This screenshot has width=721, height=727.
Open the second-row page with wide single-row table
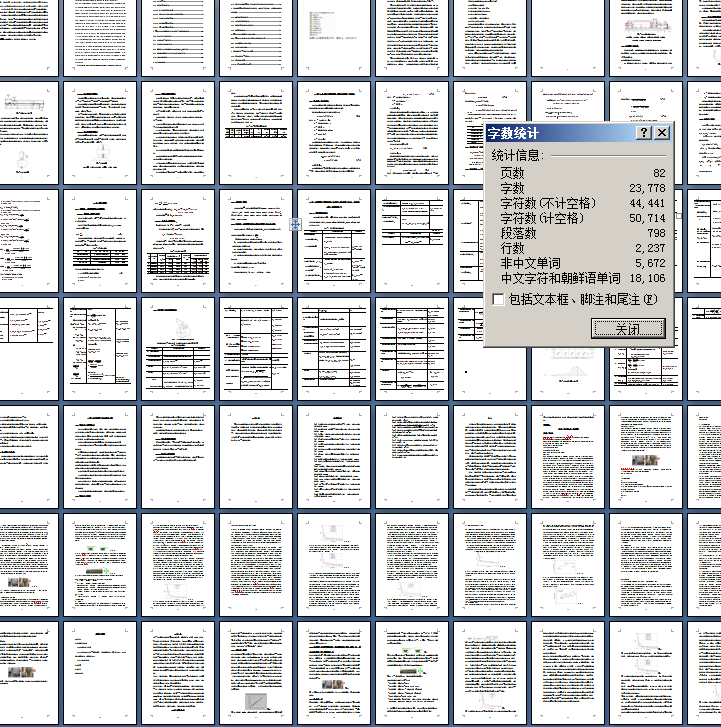tap(256, 133)
